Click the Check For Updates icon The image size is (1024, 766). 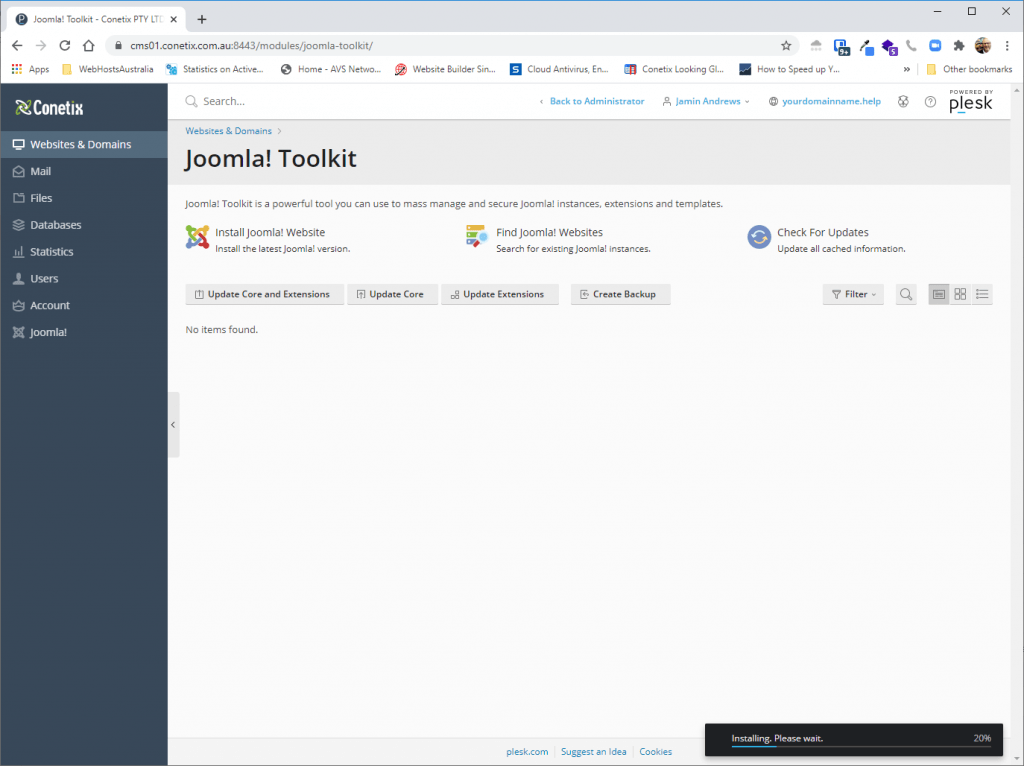759,237
